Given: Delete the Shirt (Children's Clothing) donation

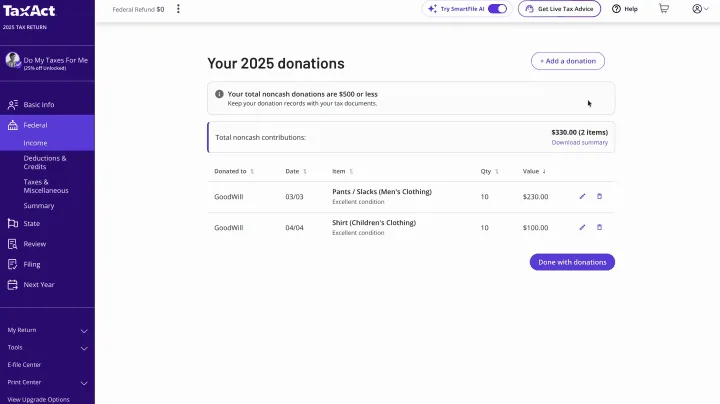Looking at the screenshot, I should [599, 227].
